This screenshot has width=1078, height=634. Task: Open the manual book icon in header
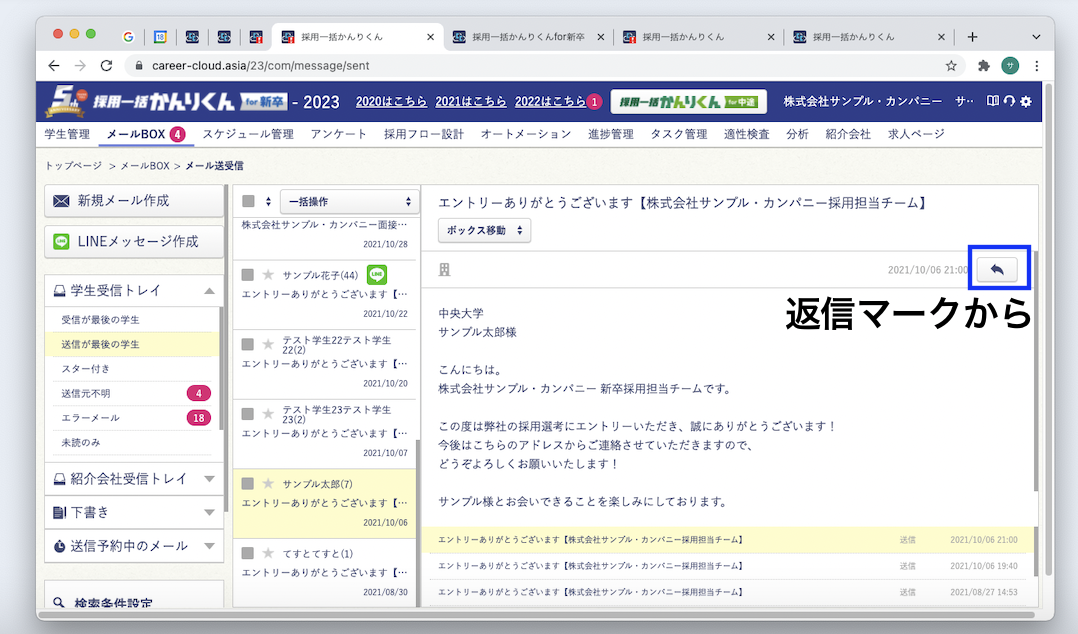(x=993, y=101)
